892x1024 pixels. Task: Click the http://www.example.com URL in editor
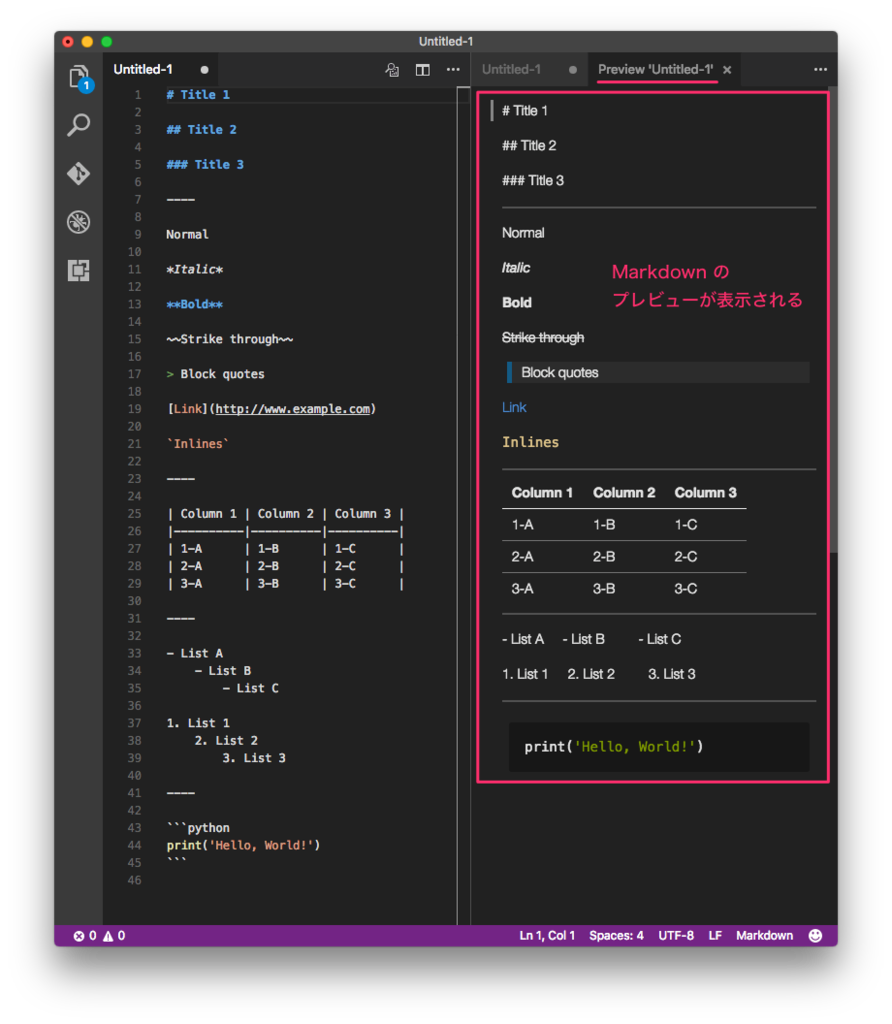(x=293, y=409)
